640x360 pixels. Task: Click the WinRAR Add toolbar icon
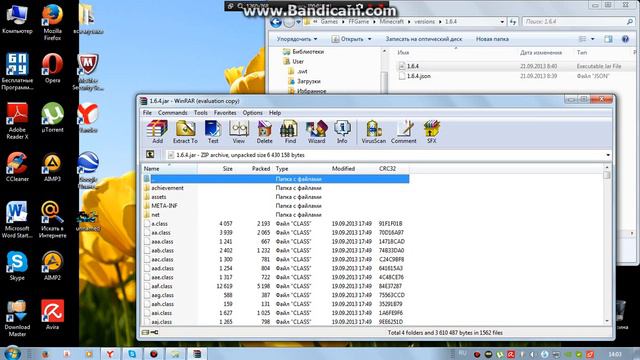[158, 132]
